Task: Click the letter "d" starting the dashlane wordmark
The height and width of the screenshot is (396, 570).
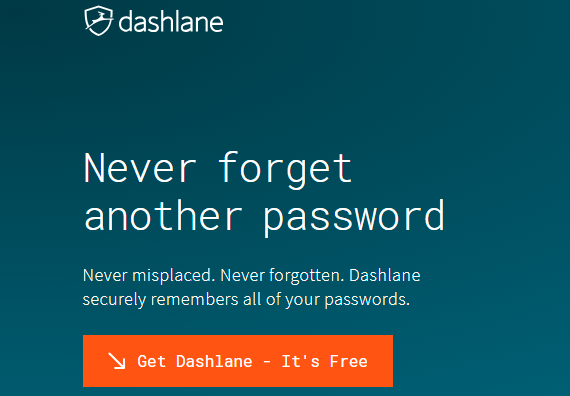Action: 125,22
